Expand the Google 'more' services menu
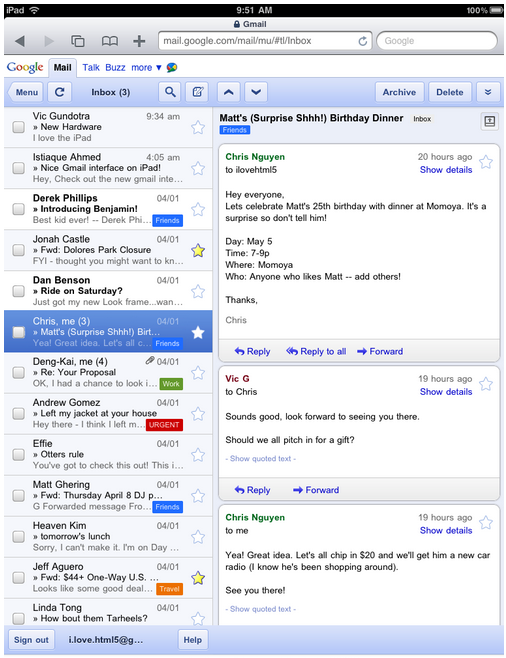This screenshot has height=658, width=506. click(x=146, y=68)
